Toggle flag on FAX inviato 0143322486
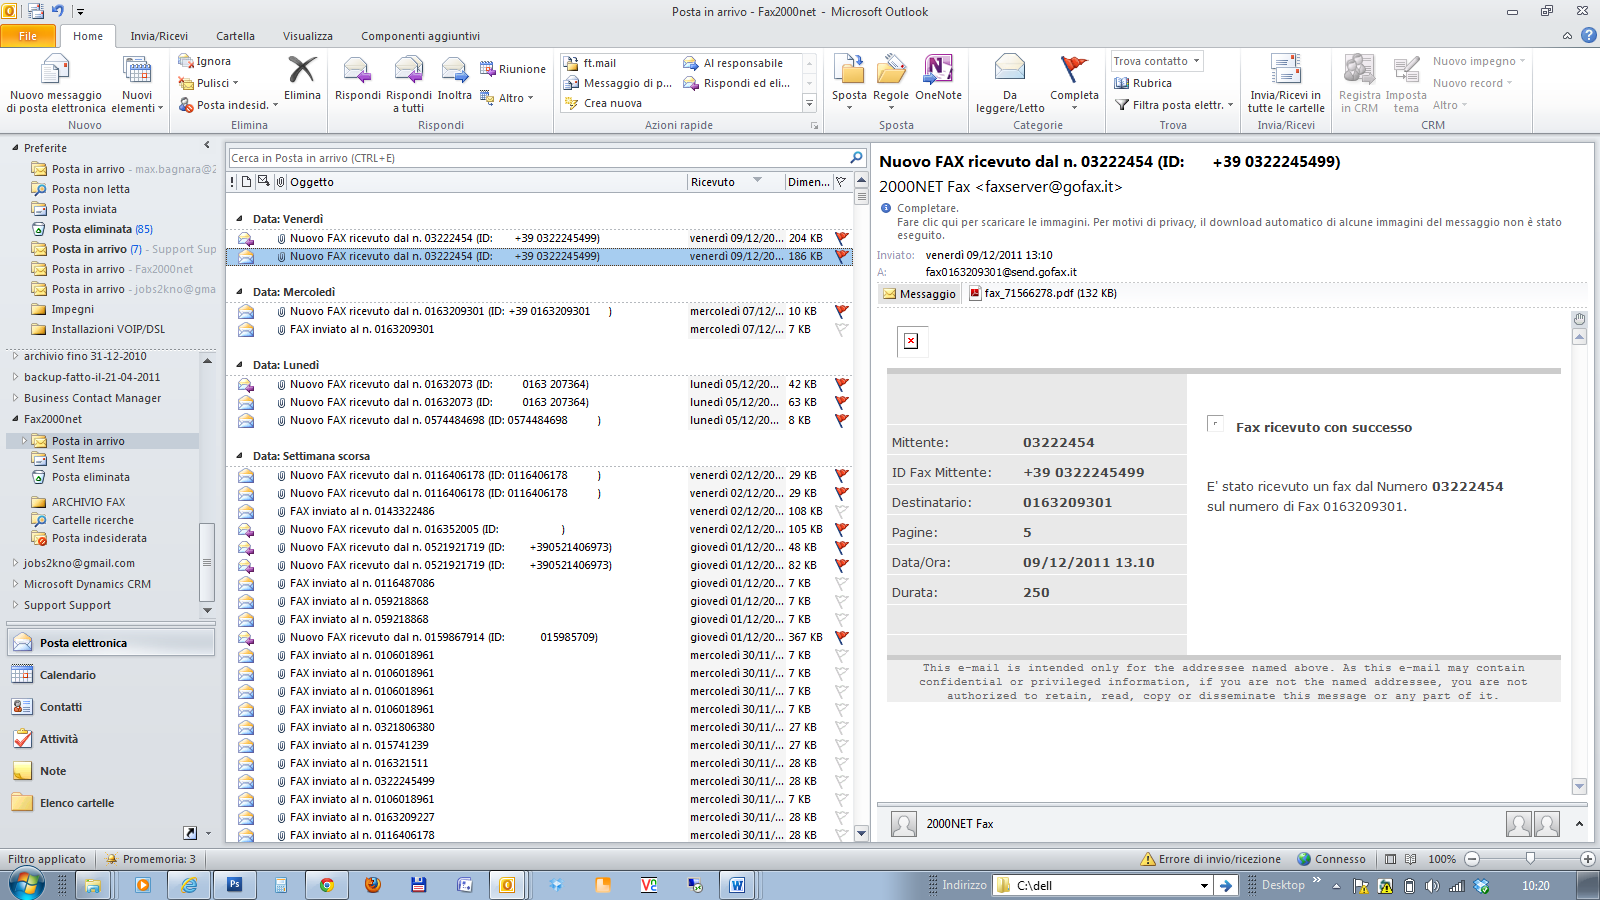 pyautogui.click(x=841, y=511)
